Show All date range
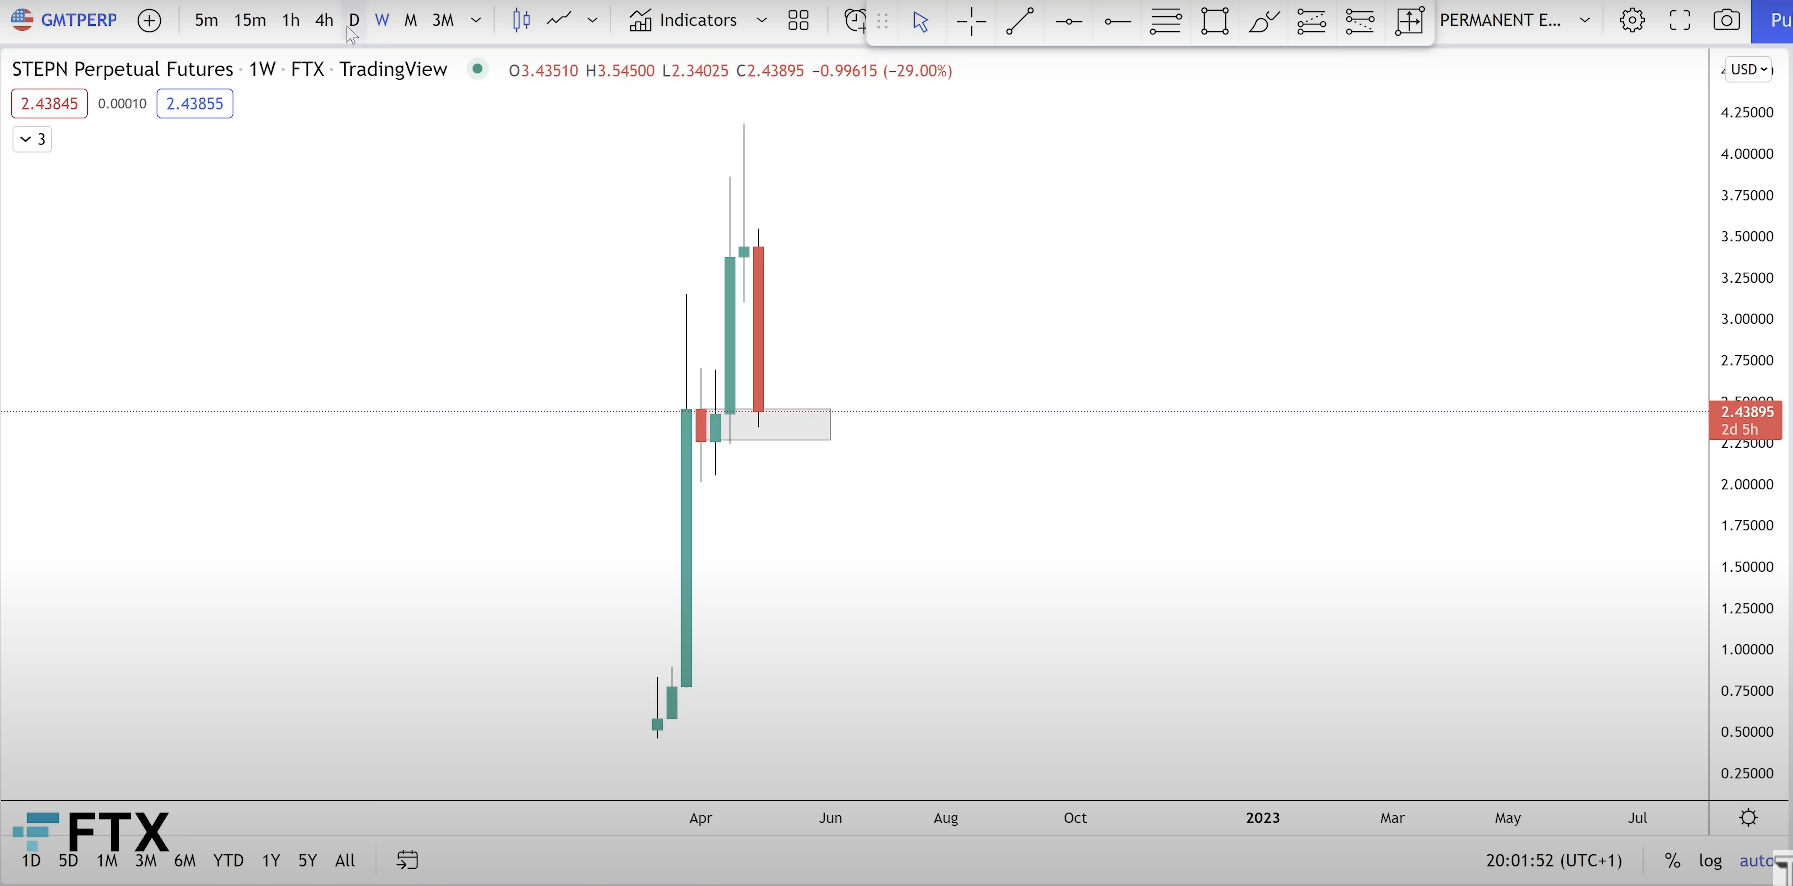Image resolution: width=1793 pixels, height=886 pixels. click(x=345, y=861)
